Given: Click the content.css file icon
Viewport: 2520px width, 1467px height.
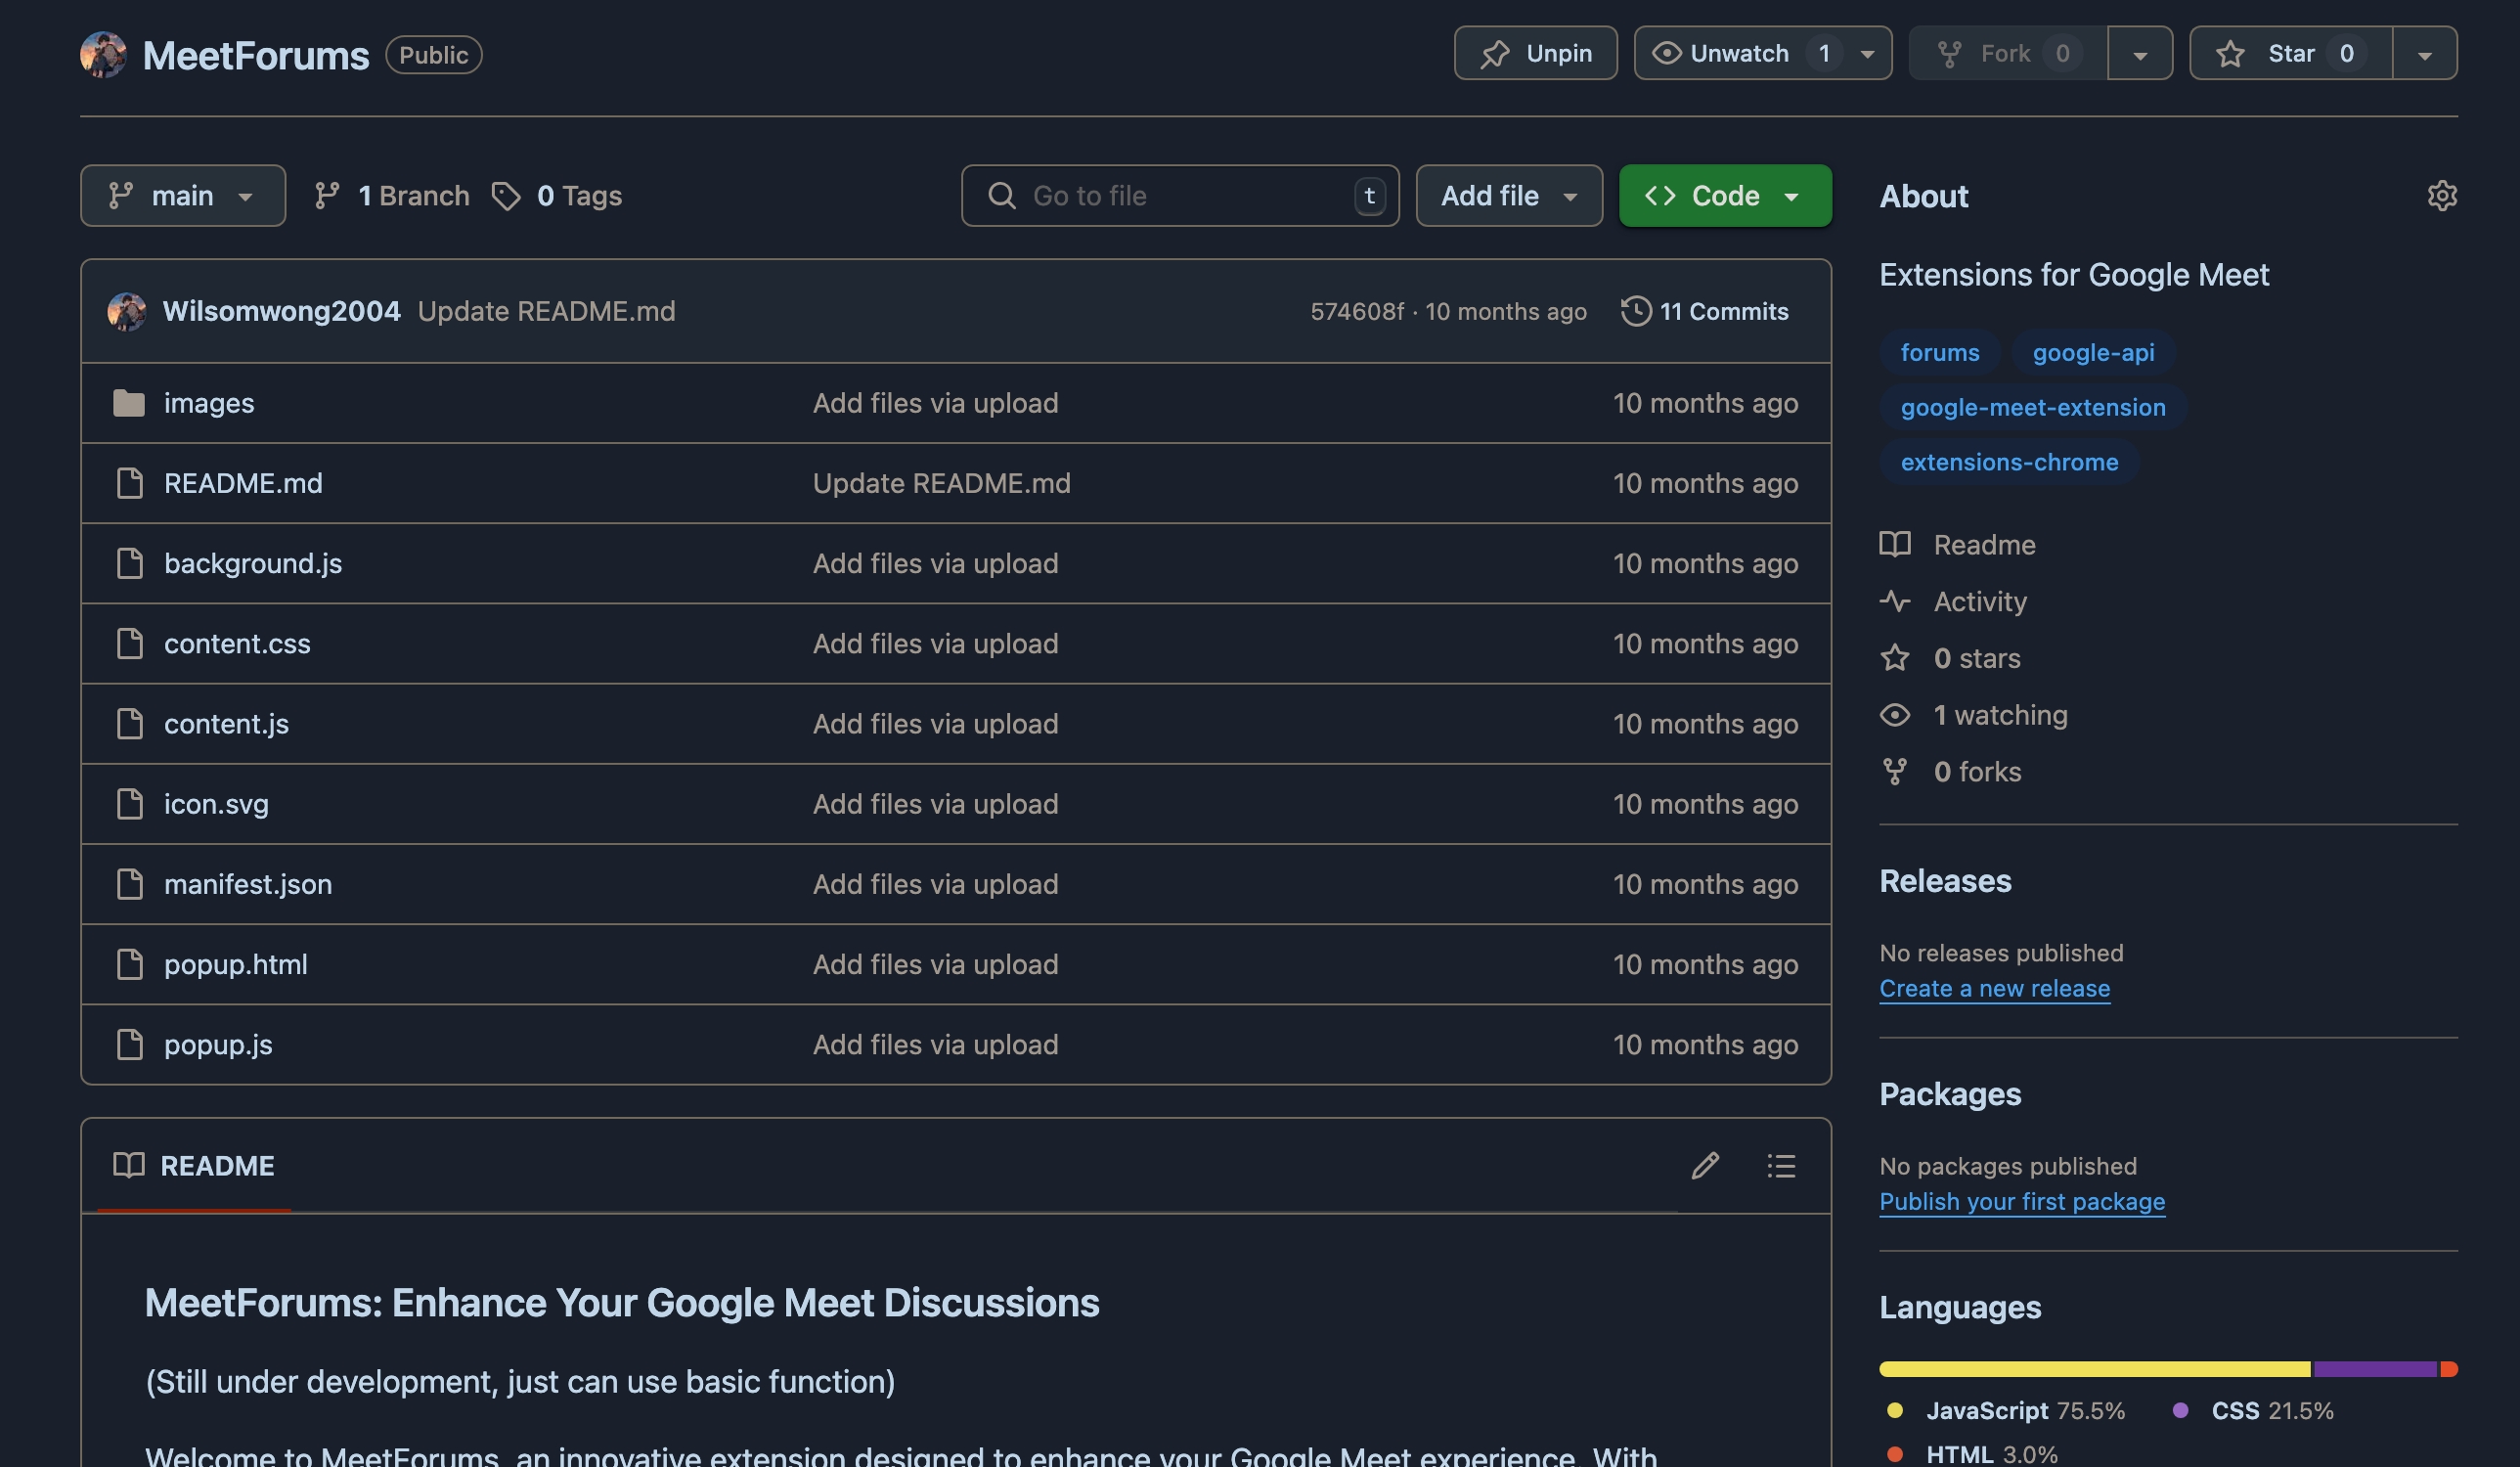Looking at the screenshot, I should [x=129, y=643].
